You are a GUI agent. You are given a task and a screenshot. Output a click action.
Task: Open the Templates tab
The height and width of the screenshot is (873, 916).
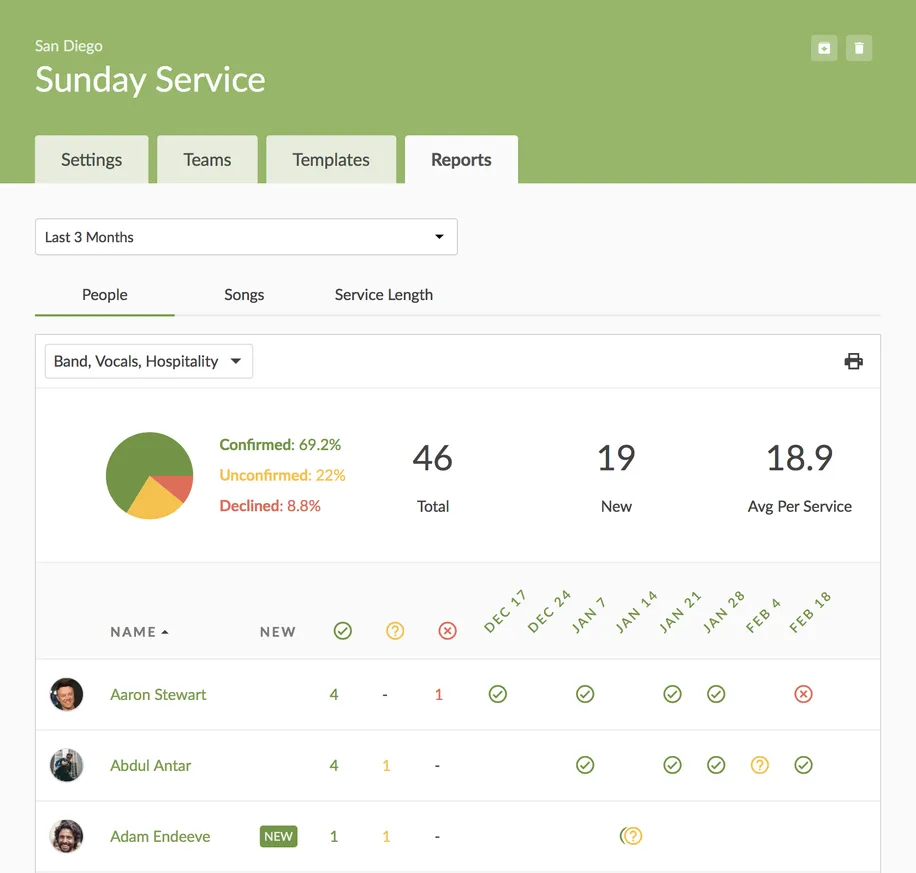(x=331, y=160)
